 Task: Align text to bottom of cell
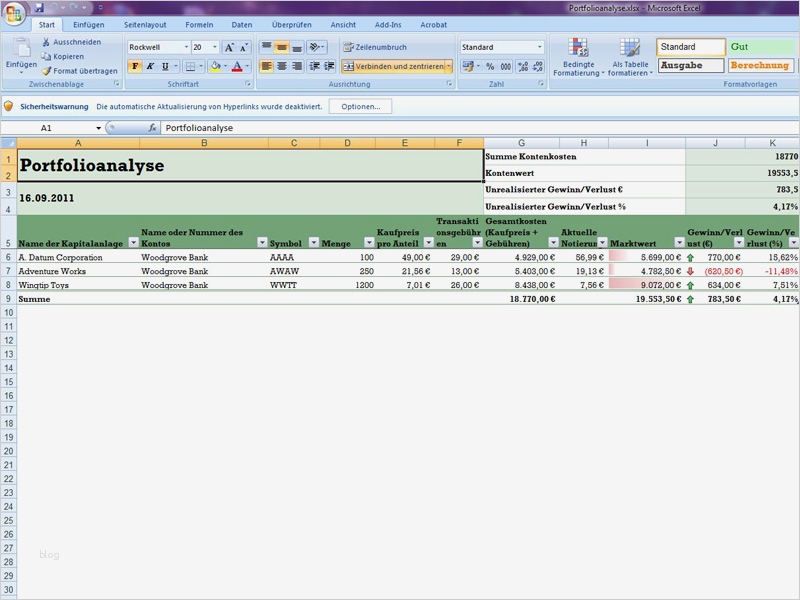[297, 47]
